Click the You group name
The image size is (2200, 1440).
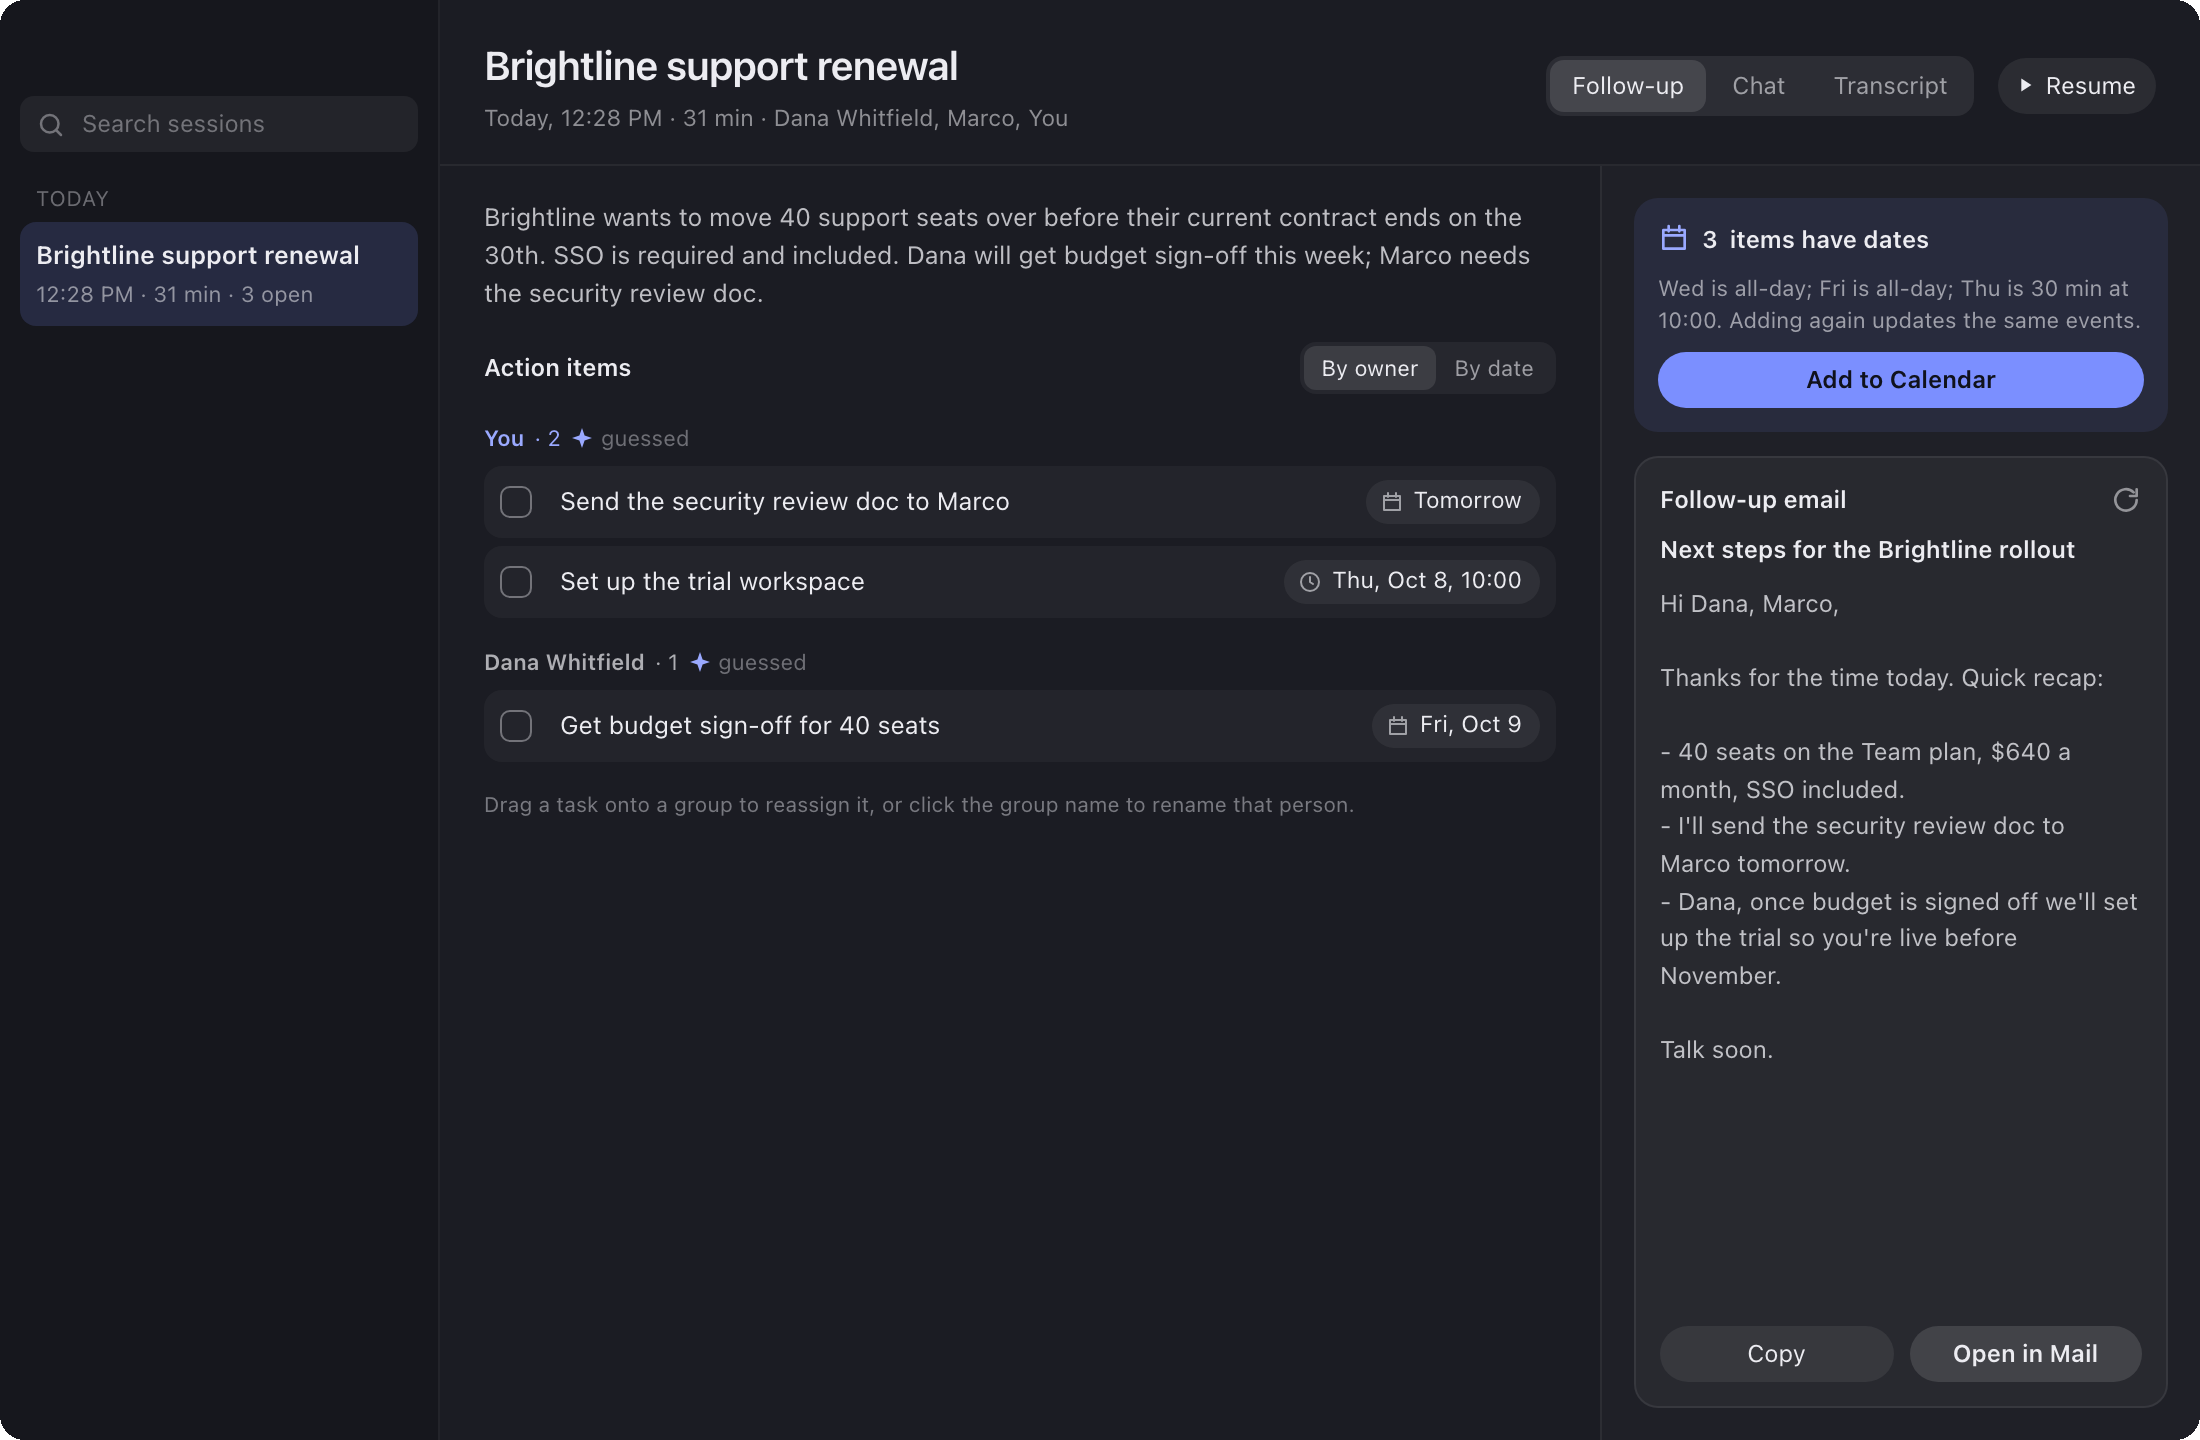[x=504, y=439]
